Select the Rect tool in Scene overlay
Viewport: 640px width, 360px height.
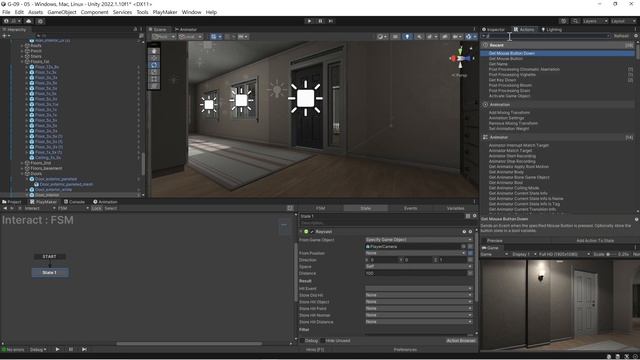(154, 79)
